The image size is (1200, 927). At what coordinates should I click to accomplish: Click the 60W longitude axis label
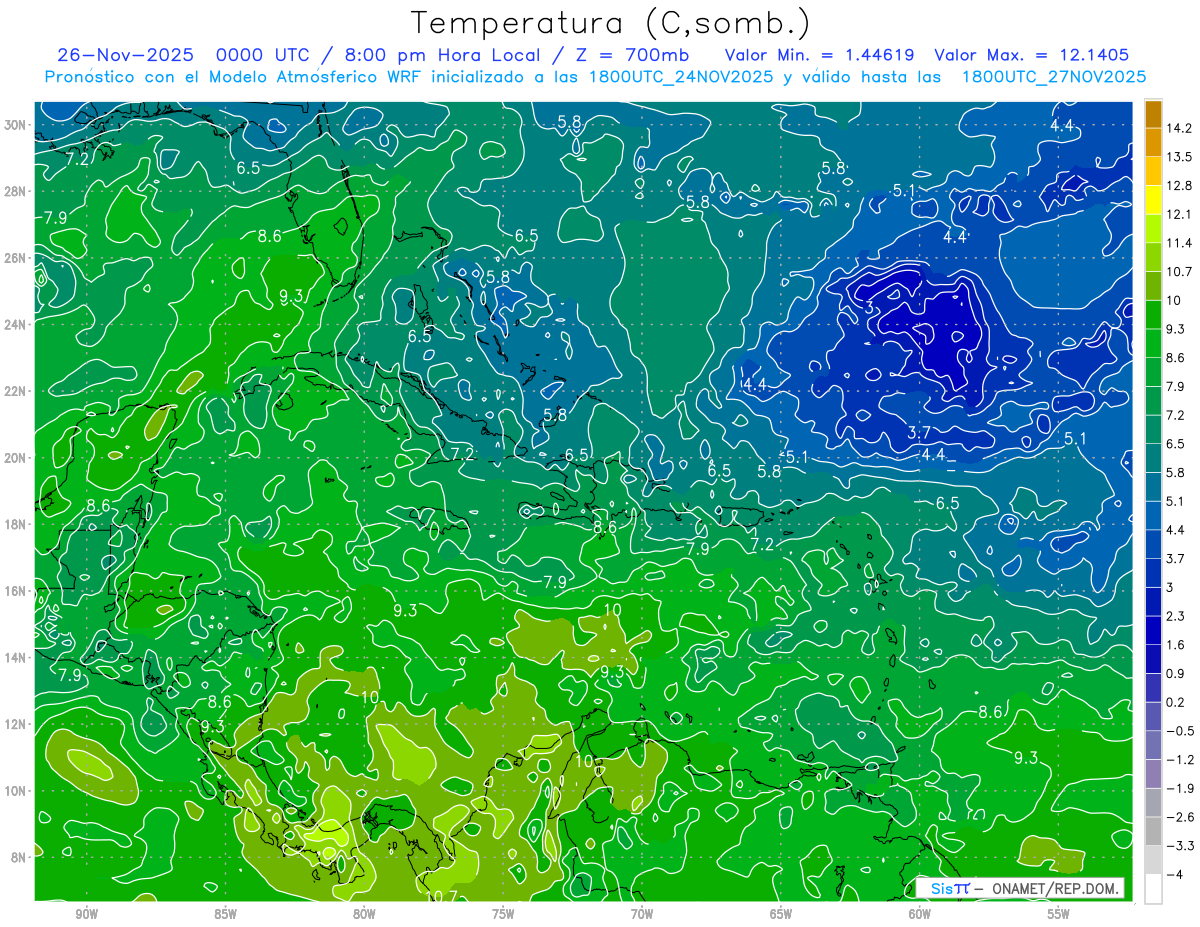(x=919, y=913)
